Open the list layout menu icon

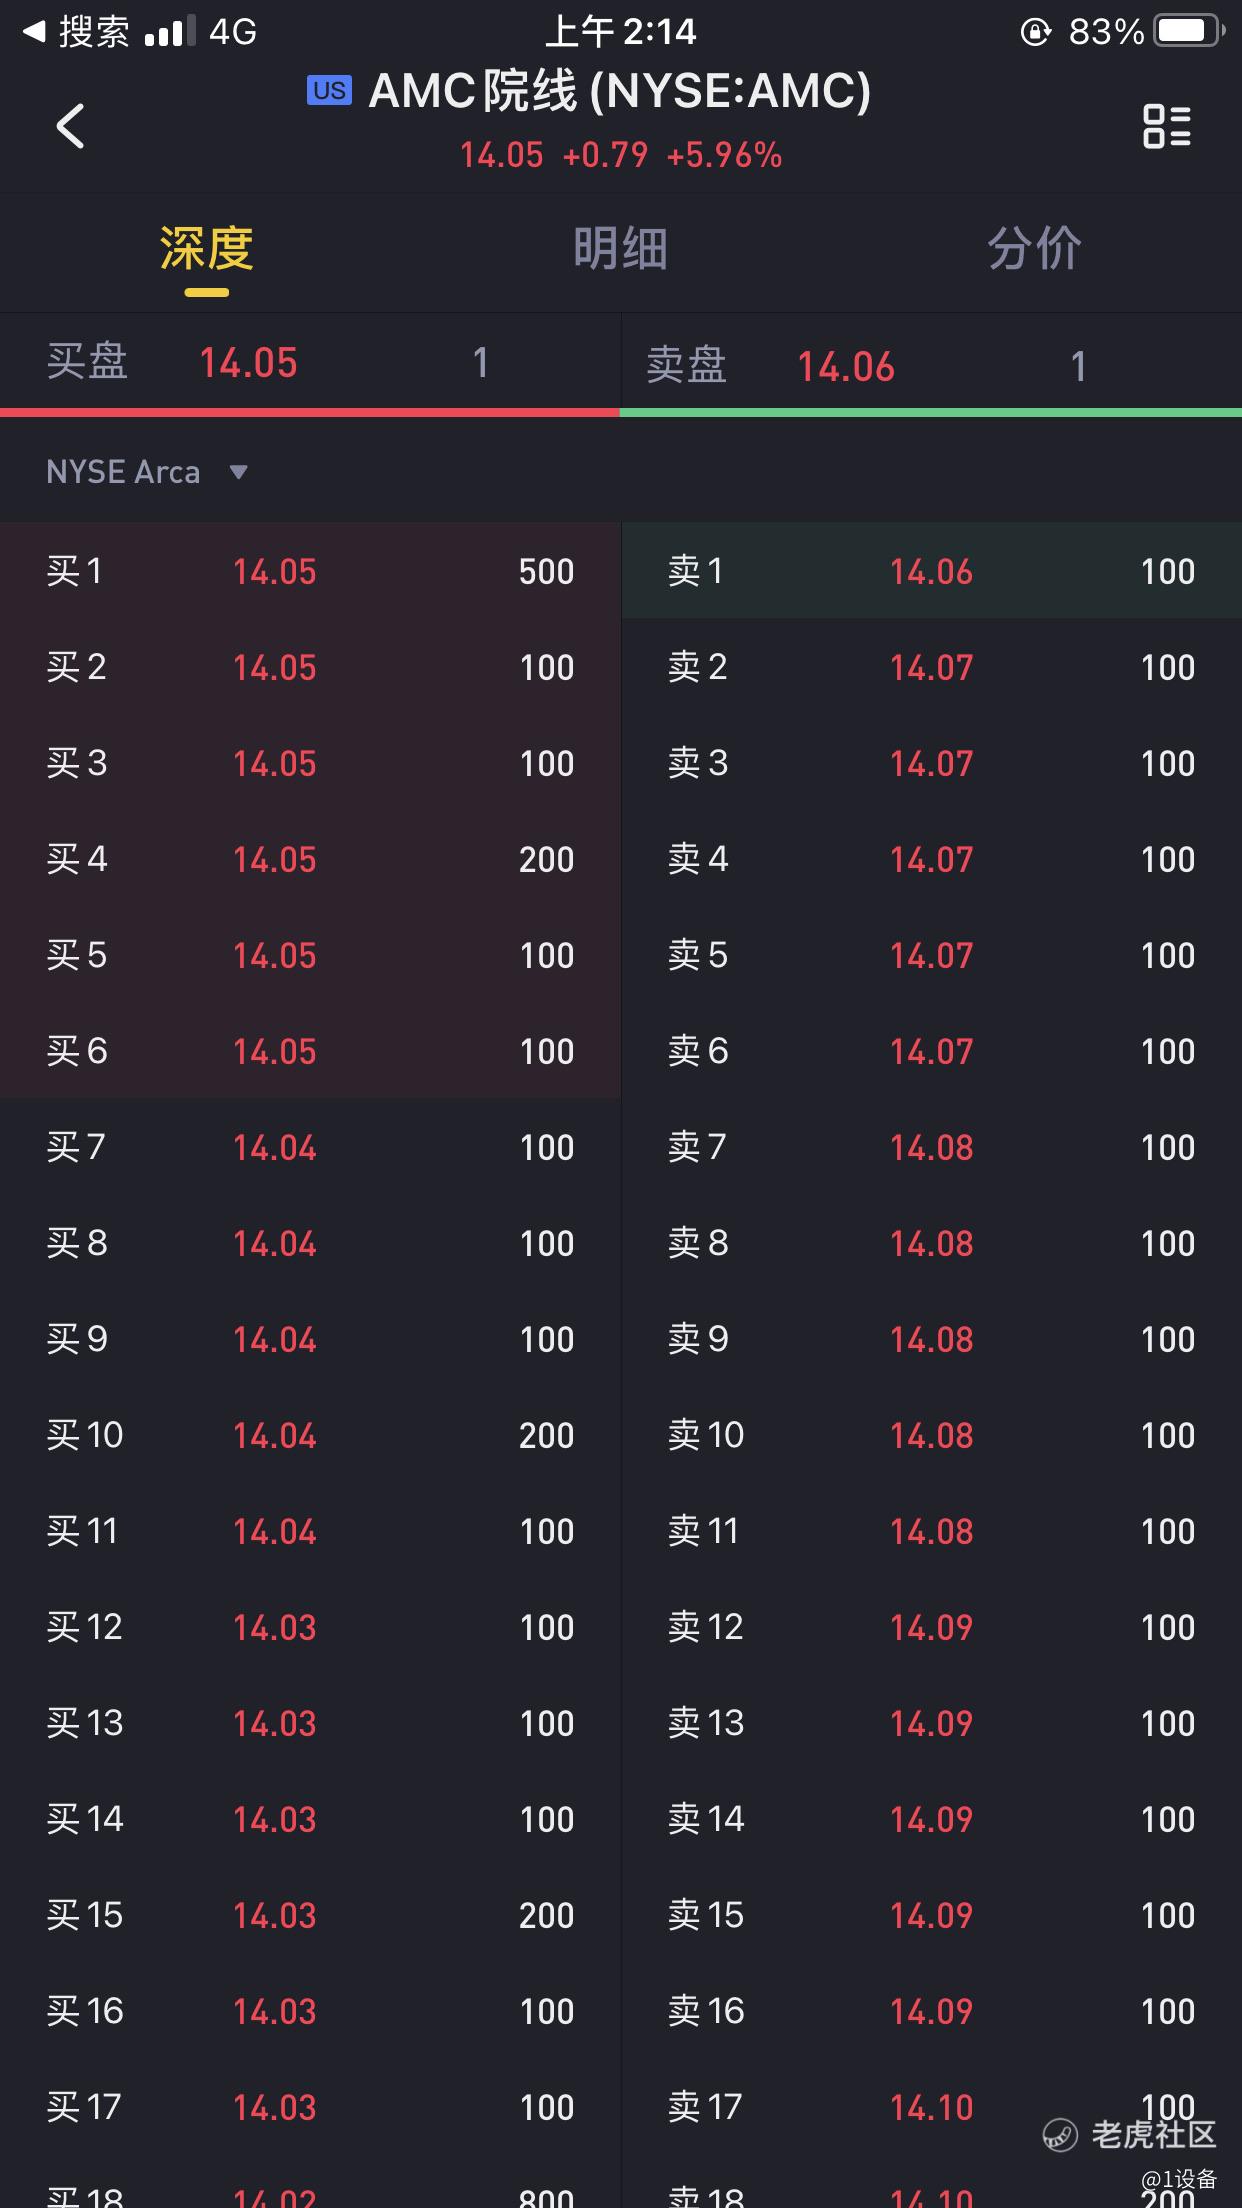[1166, 126]
